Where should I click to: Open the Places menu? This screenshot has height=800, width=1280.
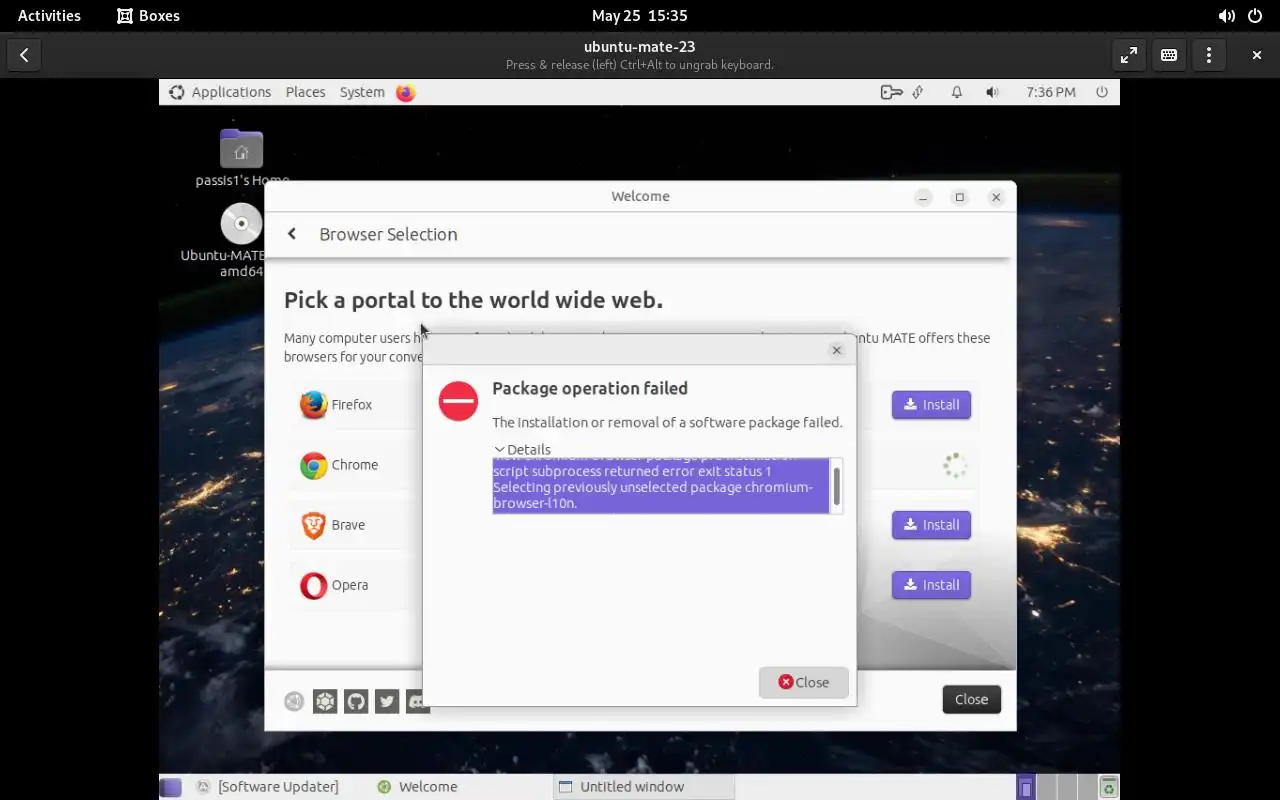coord(305,92)
